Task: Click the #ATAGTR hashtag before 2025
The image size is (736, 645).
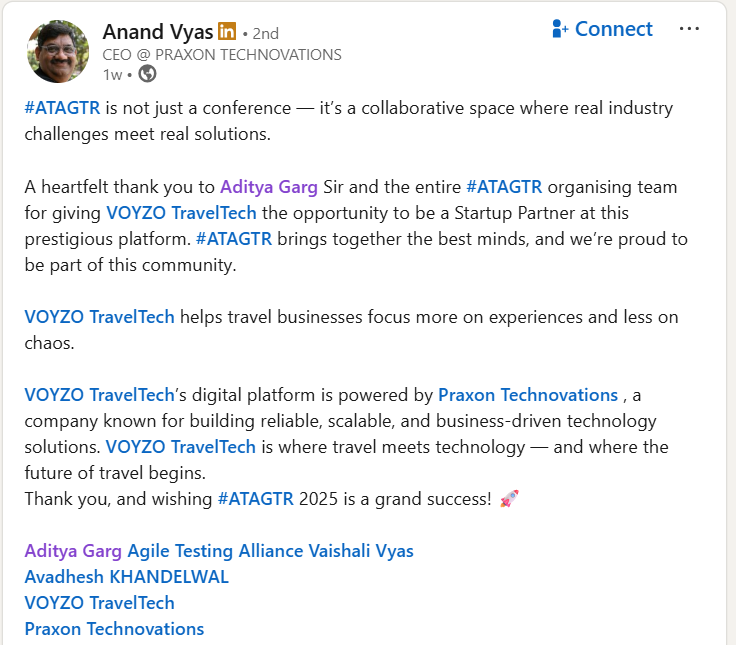Action: pyautogui.click(x=255, y=499)
